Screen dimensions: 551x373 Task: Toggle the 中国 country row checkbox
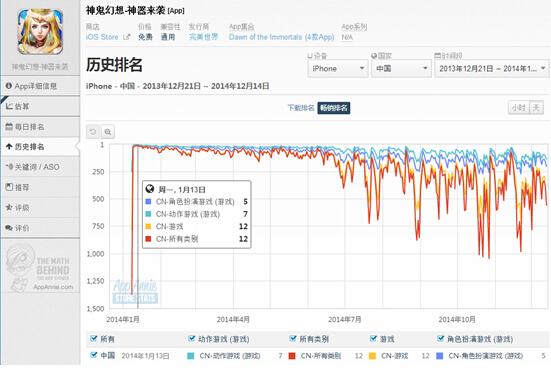click(94, 355)
